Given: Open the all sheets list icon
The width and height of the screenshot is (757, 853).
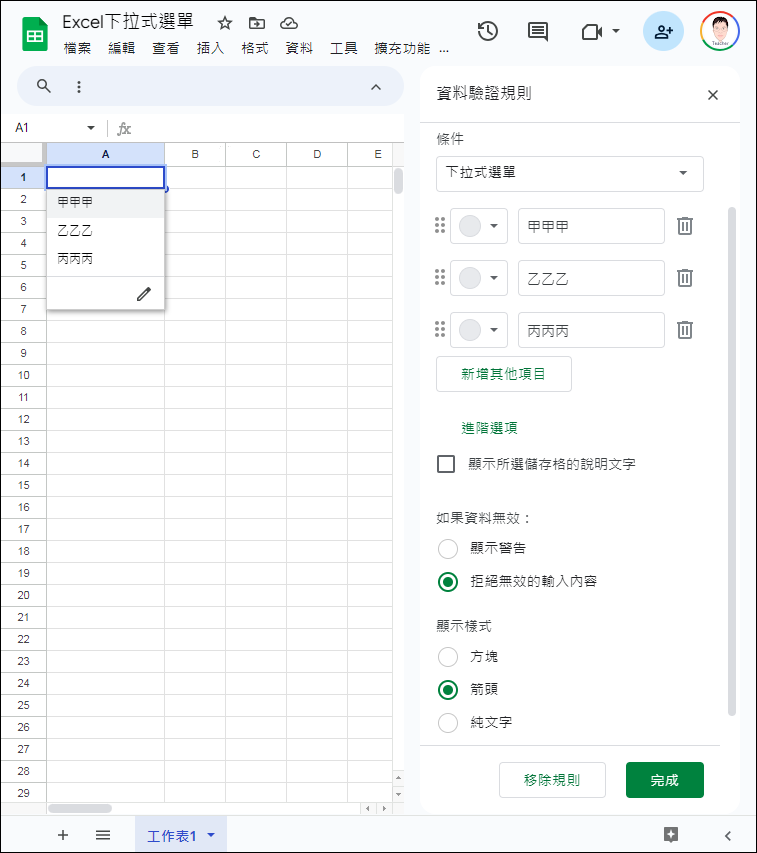Looking at the screenshot, I should (x=103, y=835).
